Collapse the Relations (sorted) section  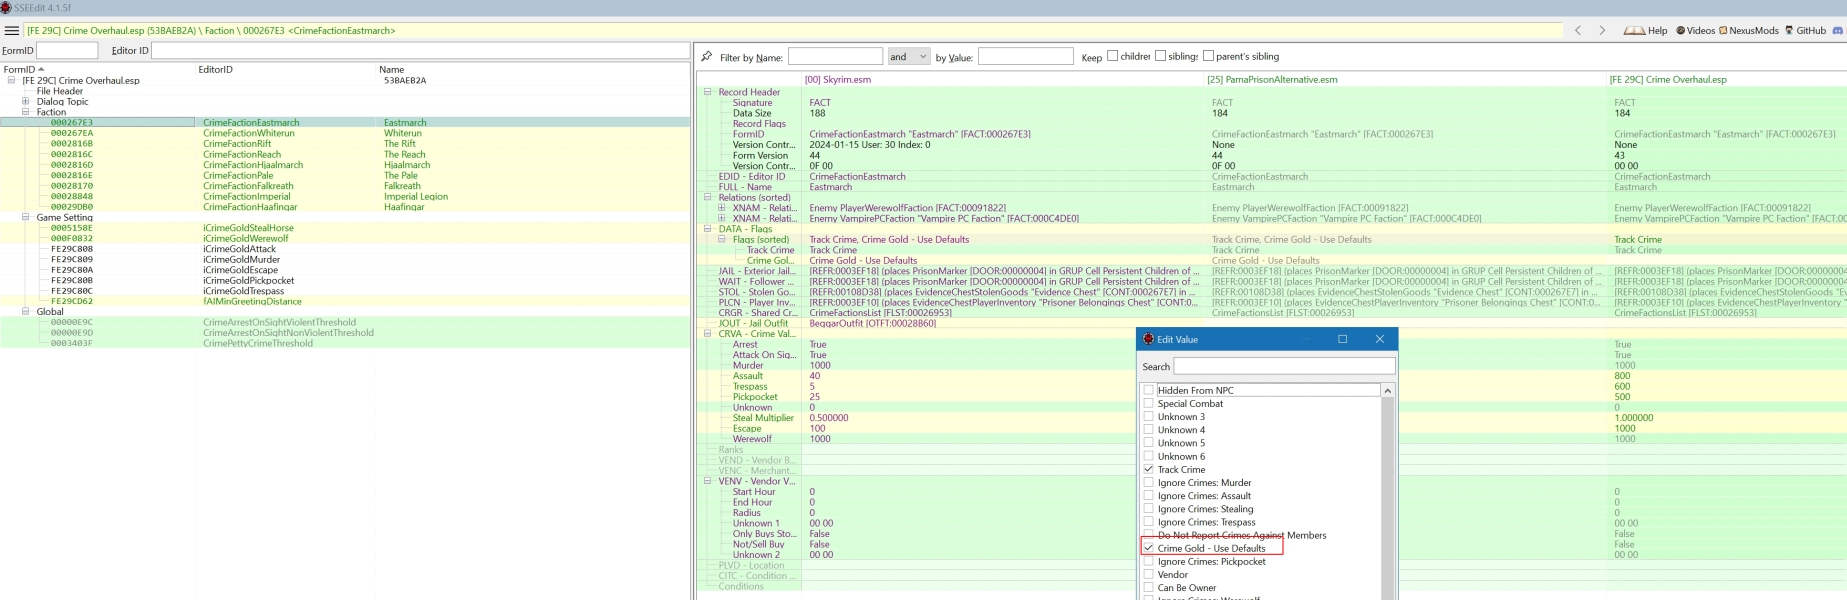click(x=708, y=198)
